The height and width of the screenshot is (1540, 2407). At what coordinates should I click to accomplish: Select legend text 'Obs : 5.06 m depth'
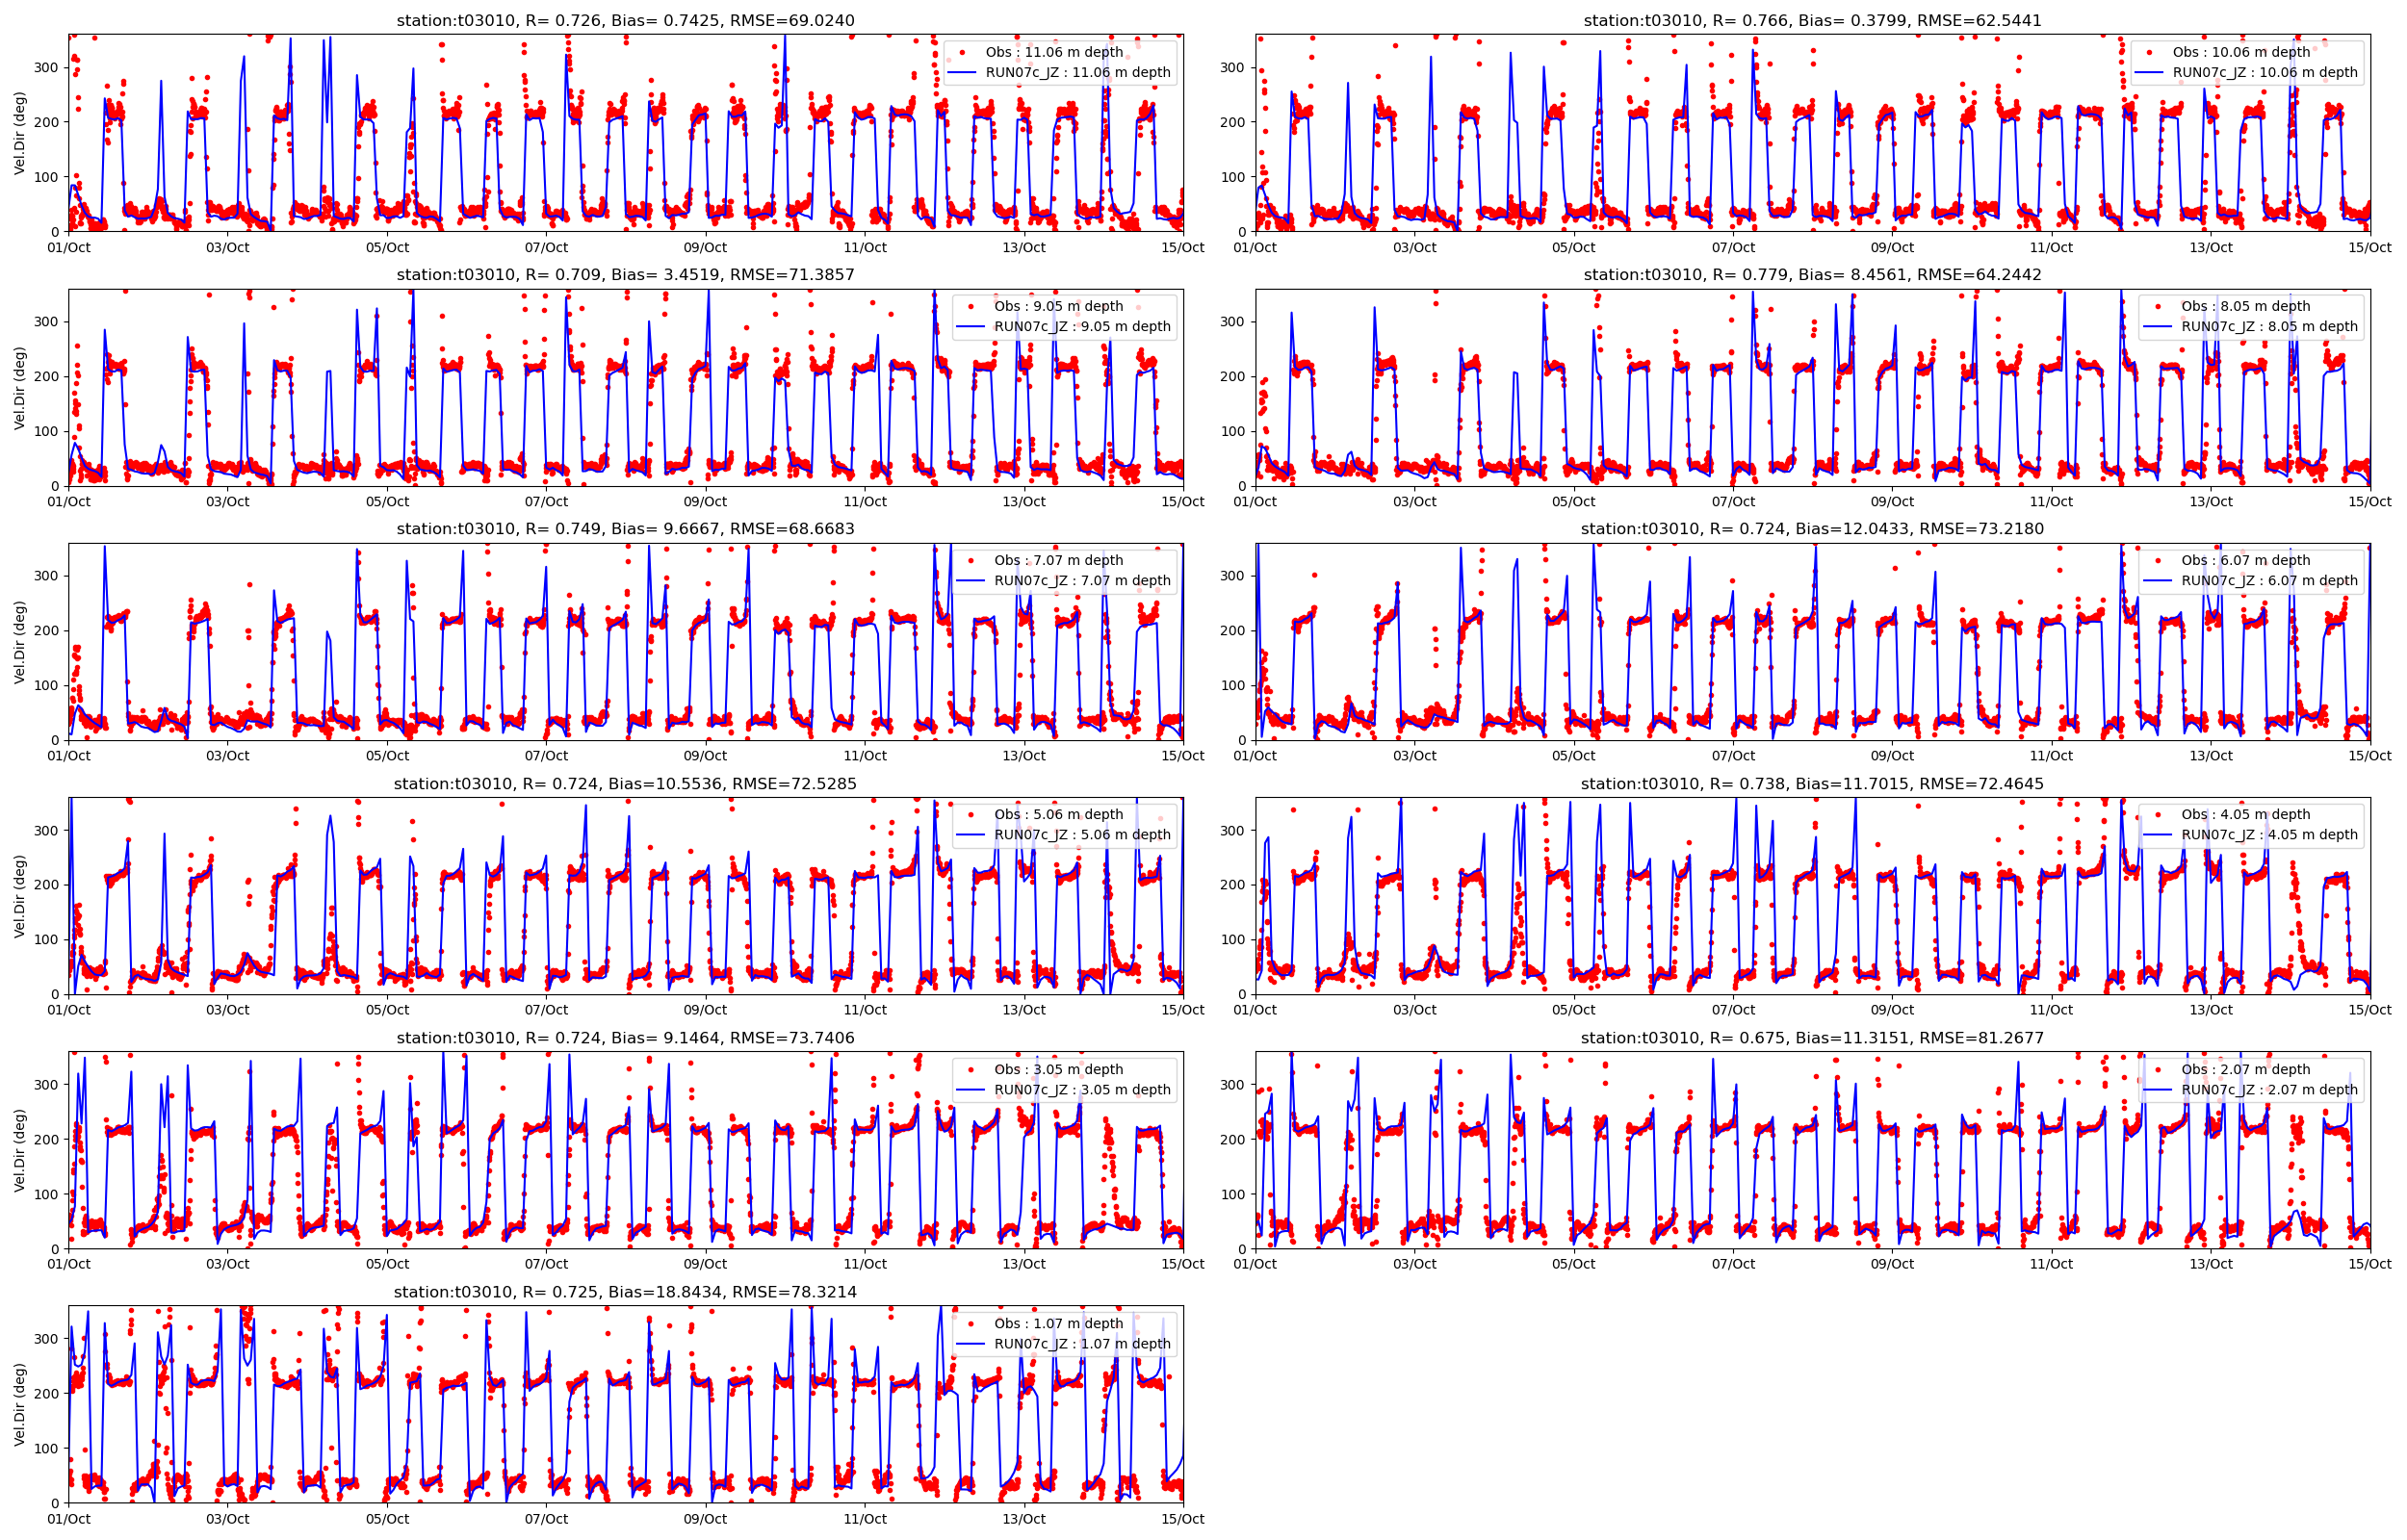click(1058, 814)
